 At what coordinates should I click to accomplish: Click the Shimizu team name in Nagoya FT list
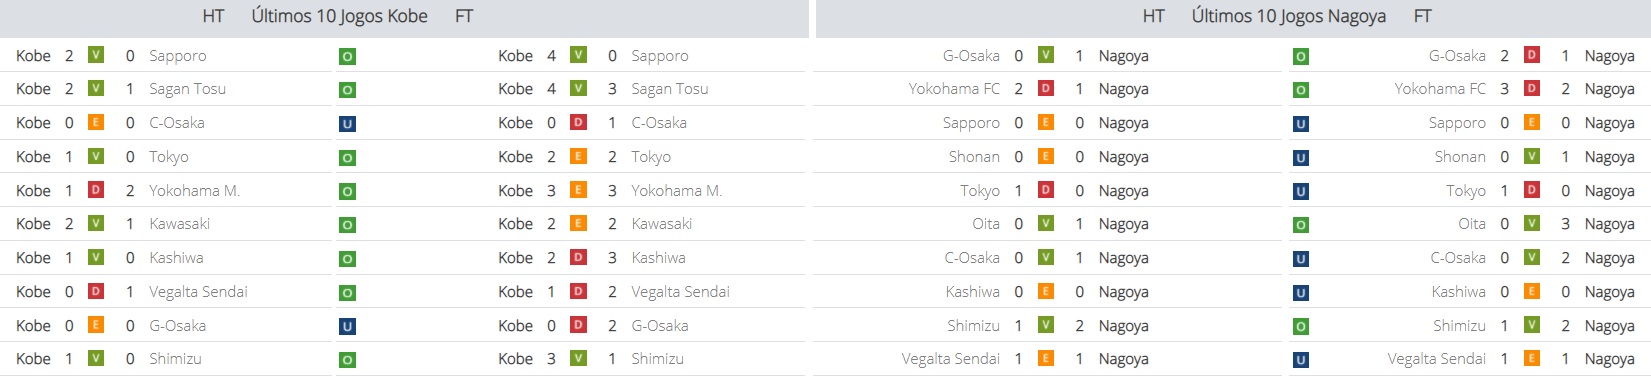1459,326
